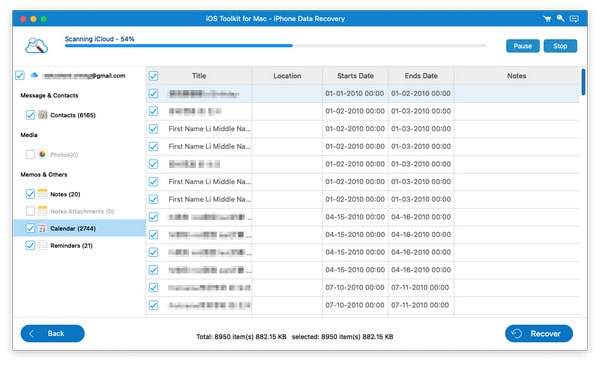The image size is (600, 365).
Task: Uncheck the Contacts (6165) checkbox
Action: (30, 115)
